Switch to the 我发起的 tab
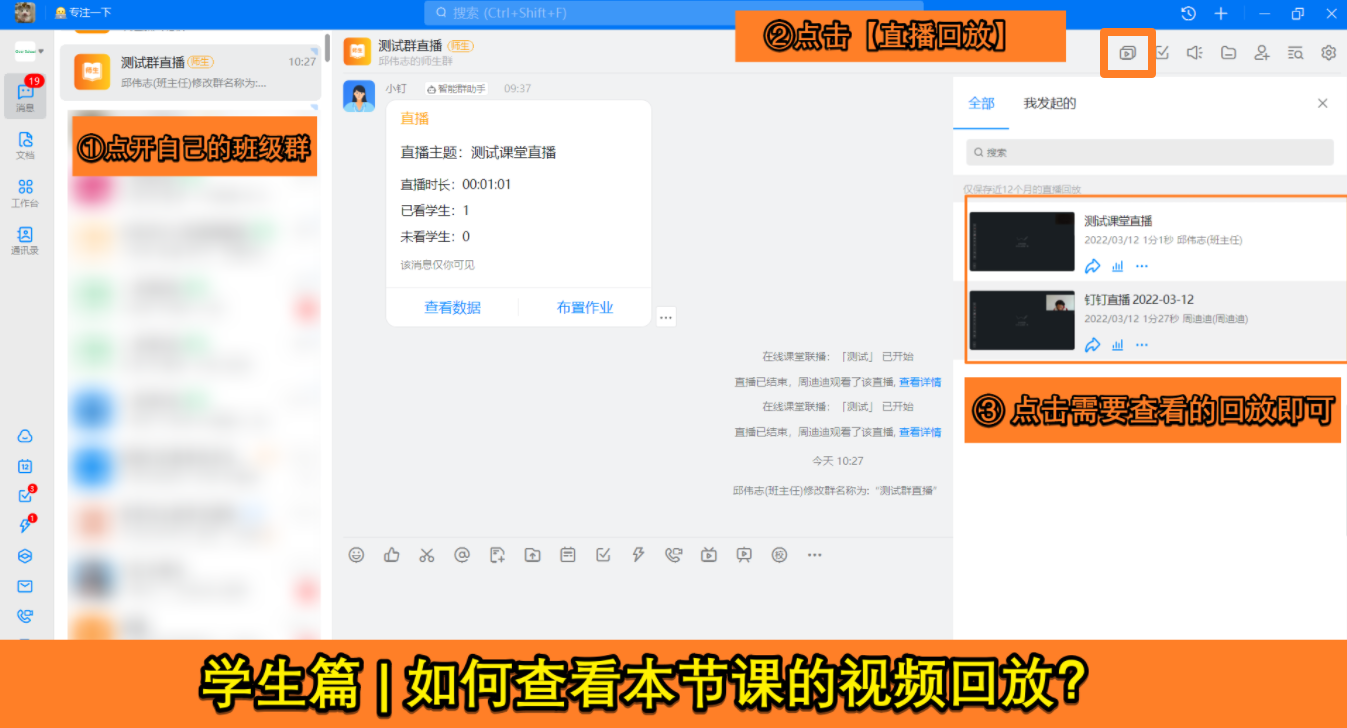Image resolution: width=1347 pixels, height=728 pixels. [1050, 103]
